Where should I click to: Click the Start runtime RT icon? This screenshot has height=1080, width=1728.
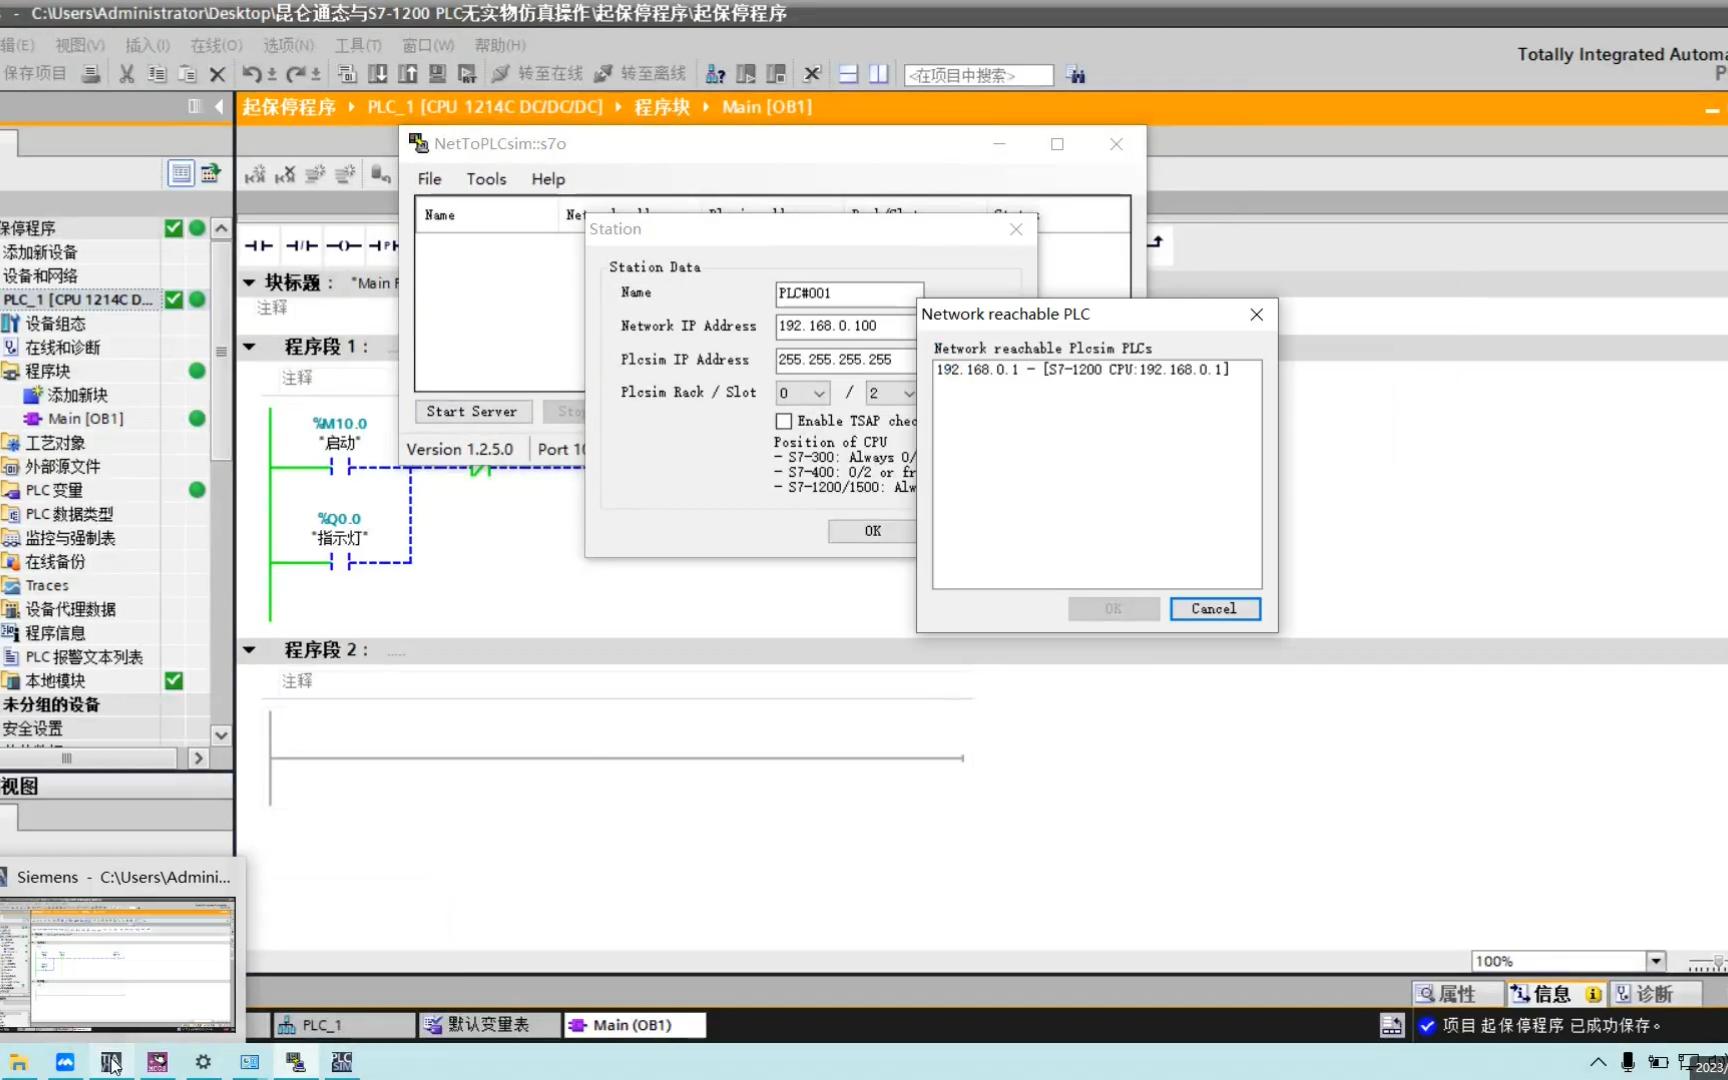(467, 74)
